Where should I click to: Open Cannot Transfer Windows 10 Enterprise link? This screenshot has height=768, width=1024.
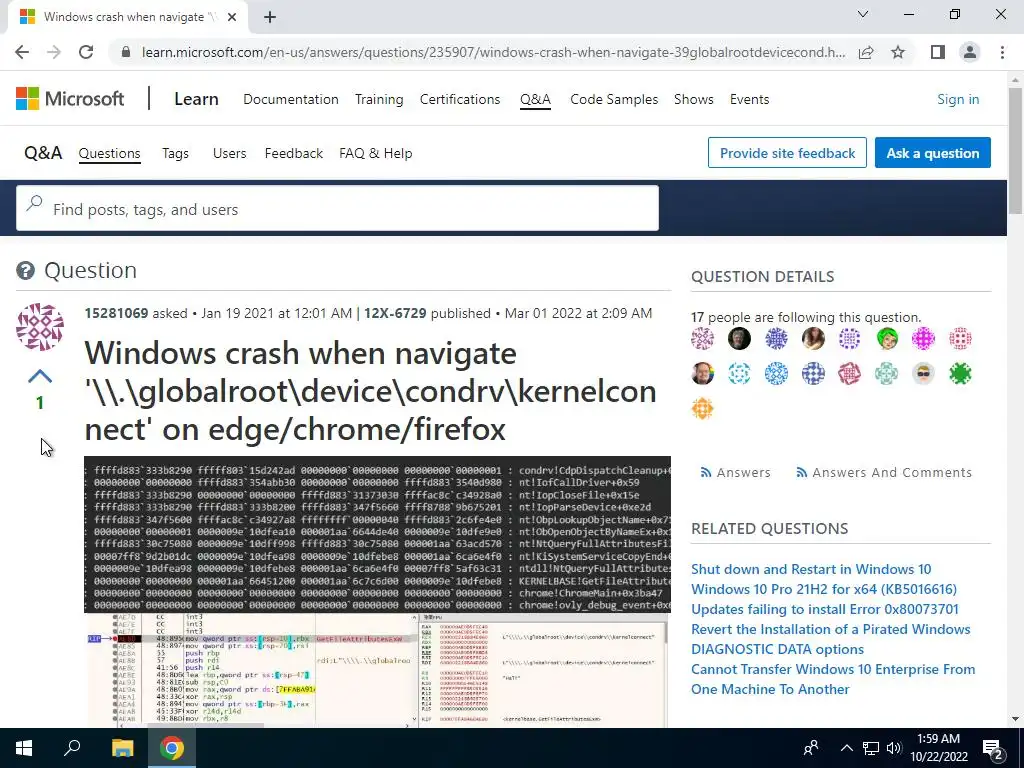pos(833,679)
